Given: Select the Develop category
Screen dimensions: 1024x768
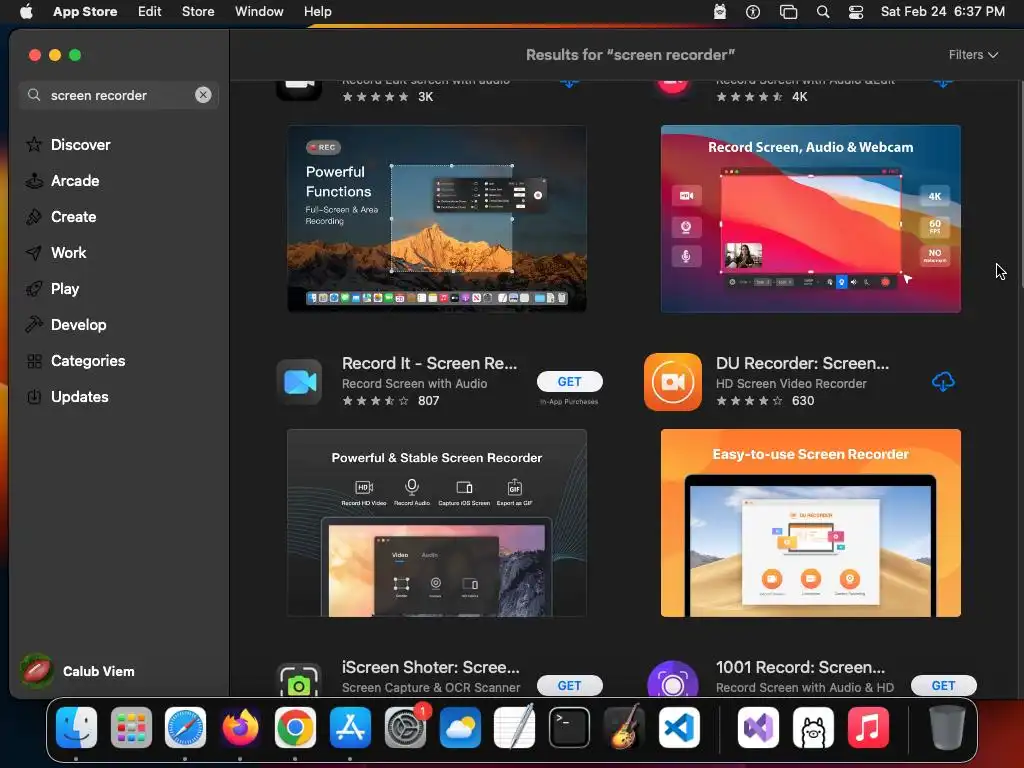Looking at the screenshot, I should 78,325.
